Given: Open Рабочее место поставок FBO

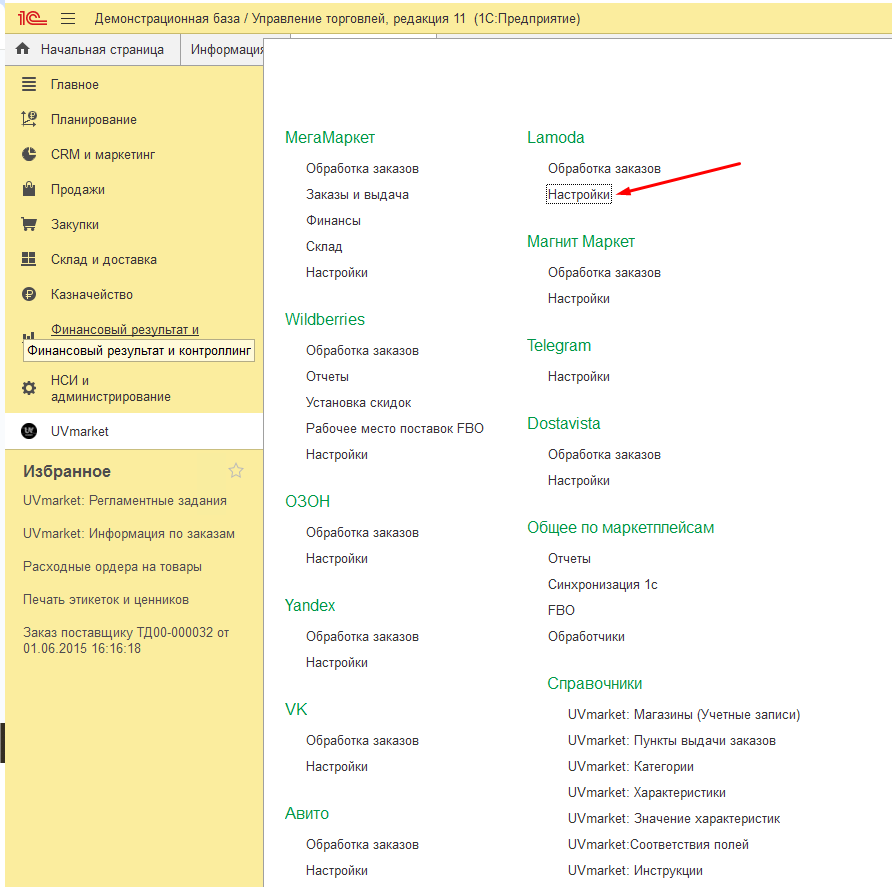Looking at the screenshot, I should [395, 428].
